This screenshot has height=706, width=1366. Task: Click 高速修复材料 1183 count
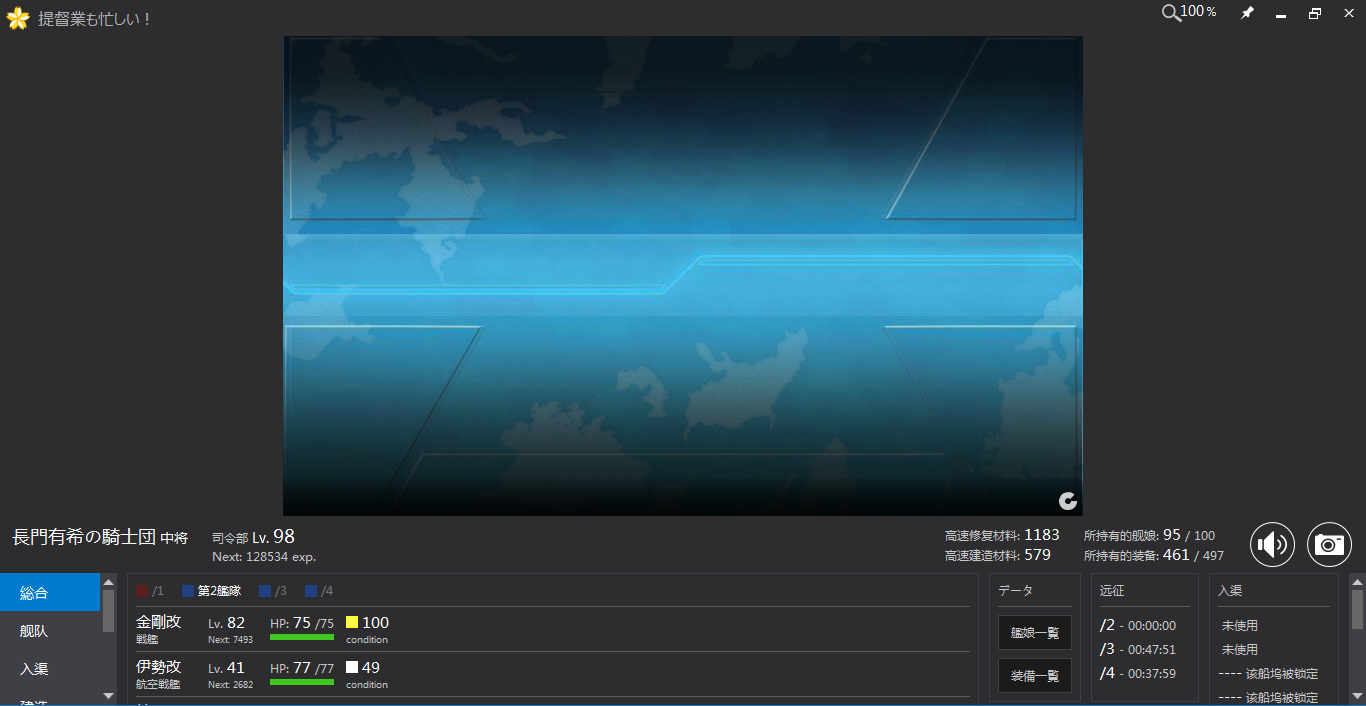coord(1002,535)
